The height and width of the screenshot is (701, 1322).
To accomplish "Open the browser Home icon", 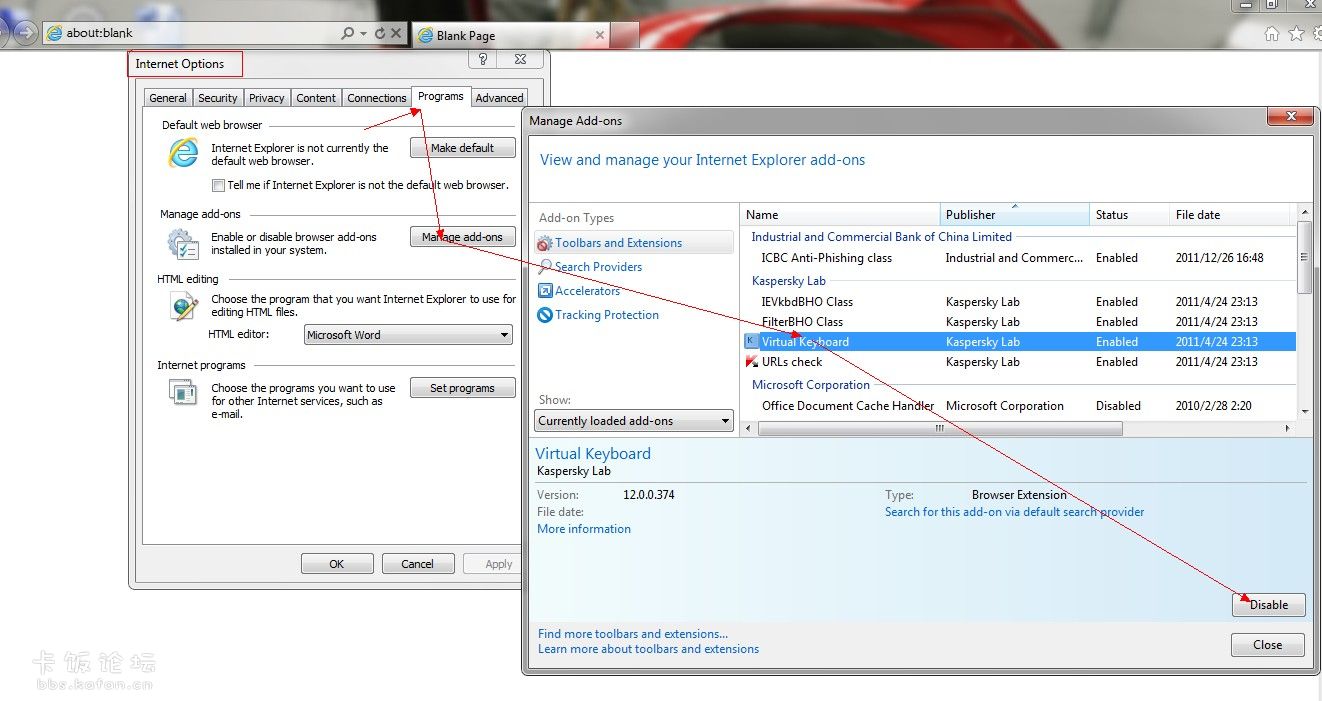I will (x=1272, y=34).
